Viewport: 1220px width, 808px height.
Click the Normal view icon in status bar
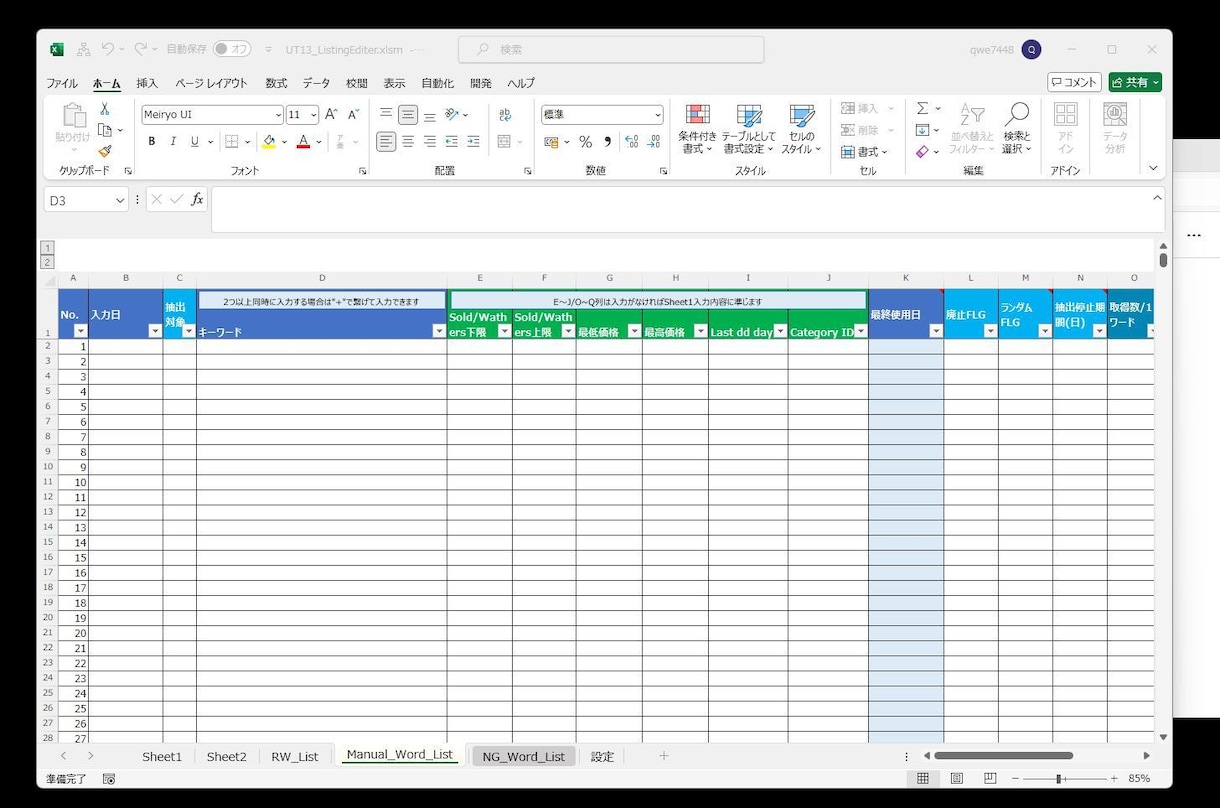(x=923, y=778)
